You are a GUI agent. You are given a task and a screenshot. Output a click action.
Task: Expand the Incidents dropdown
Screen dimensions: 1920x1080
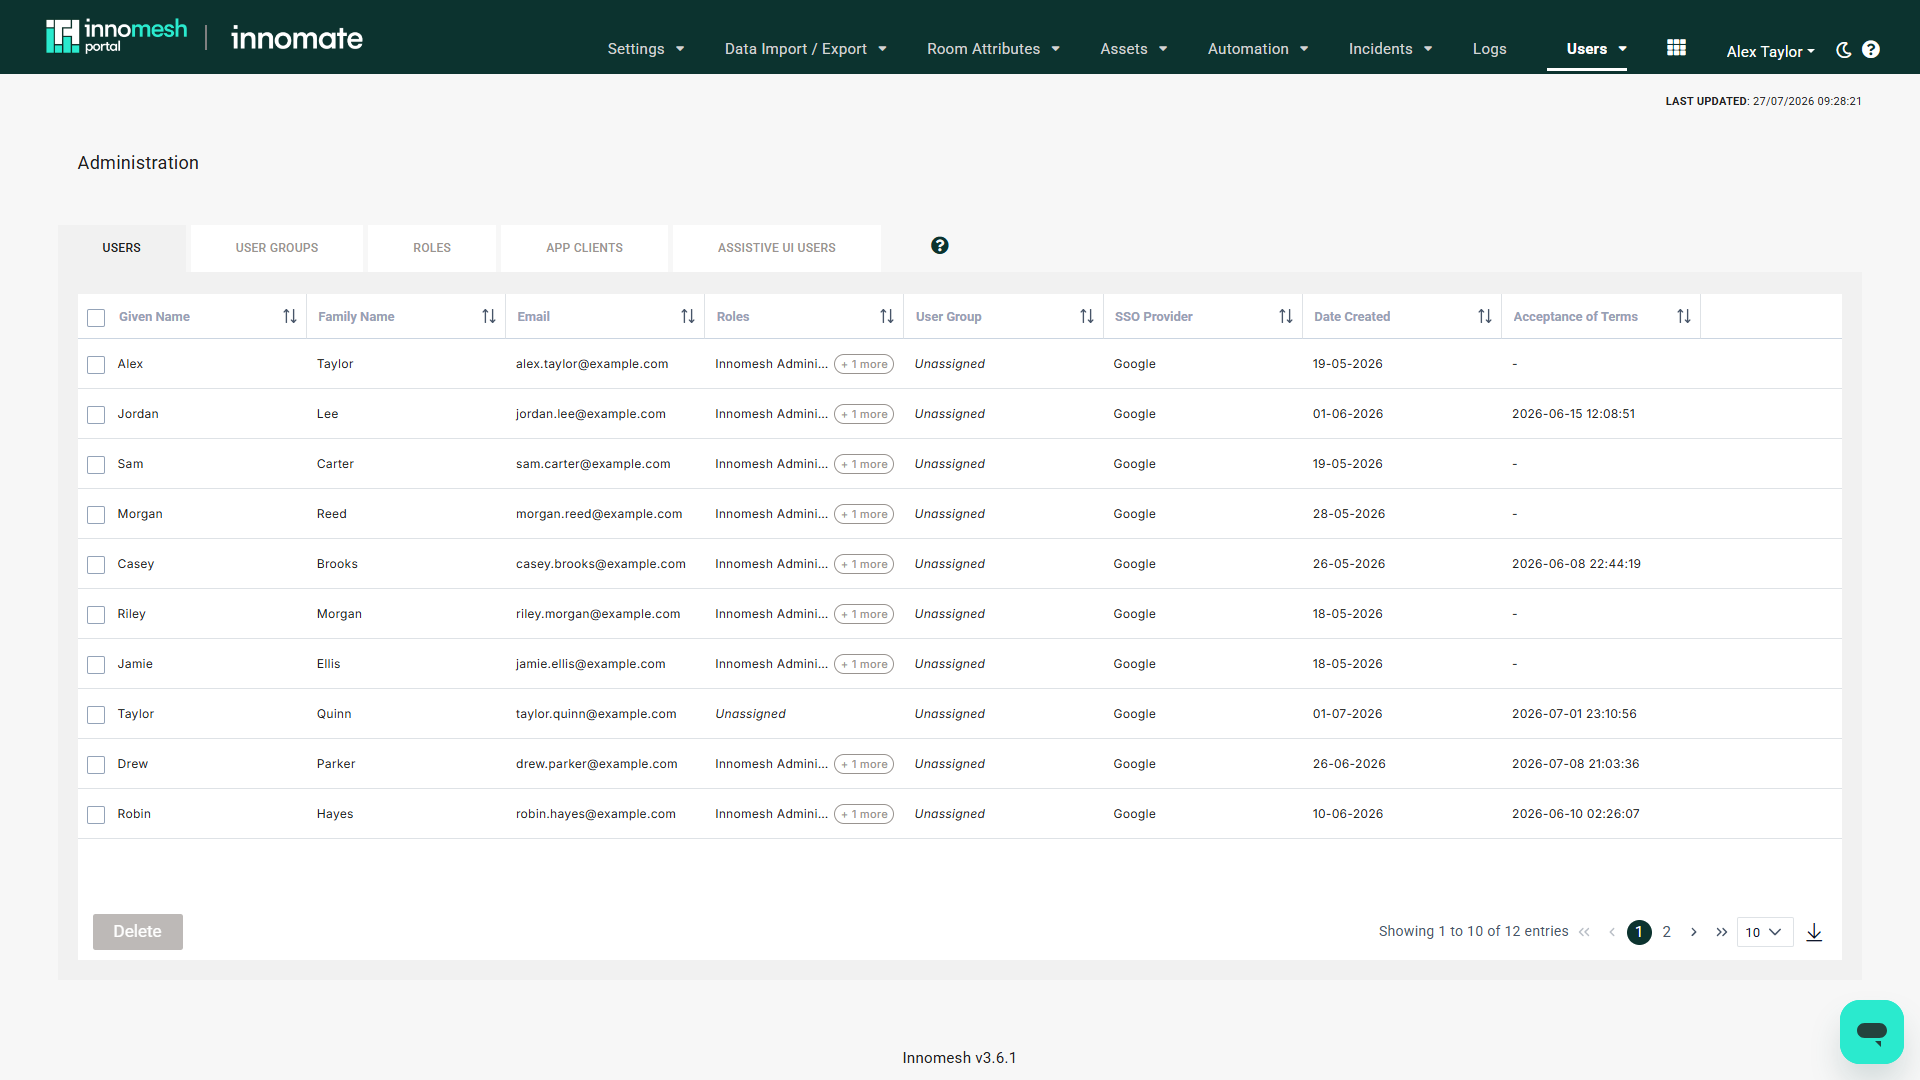tap(1390, 49)
